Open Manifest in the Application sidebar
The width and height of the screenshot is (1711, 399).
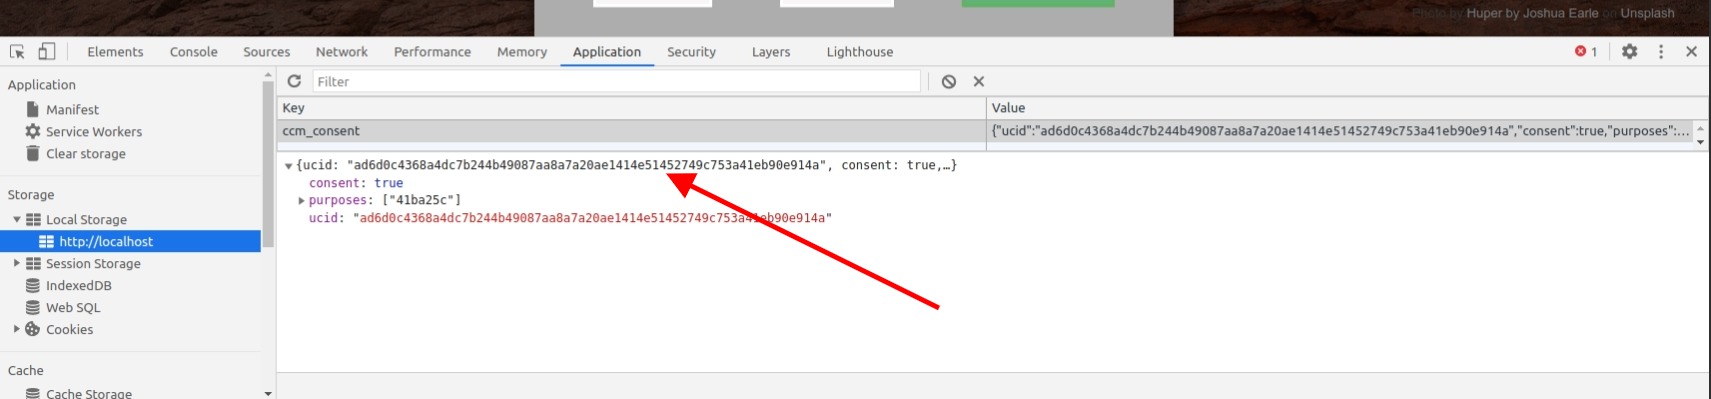pos(72,109)
